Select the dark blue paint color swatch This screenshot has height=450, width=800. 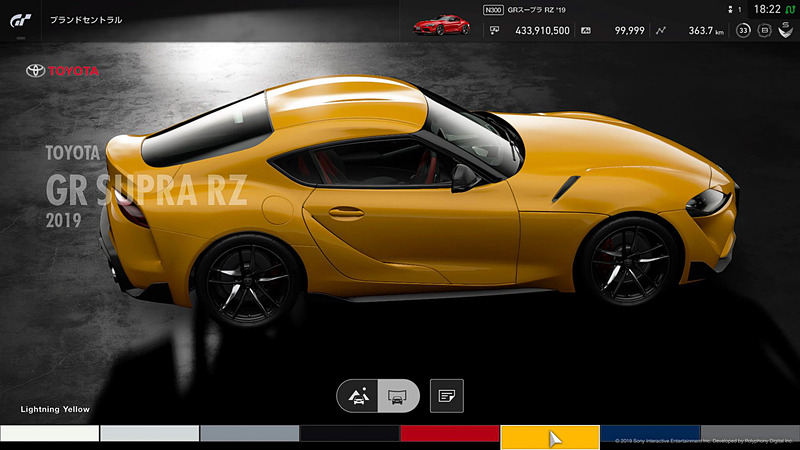[x=649, y=434]
